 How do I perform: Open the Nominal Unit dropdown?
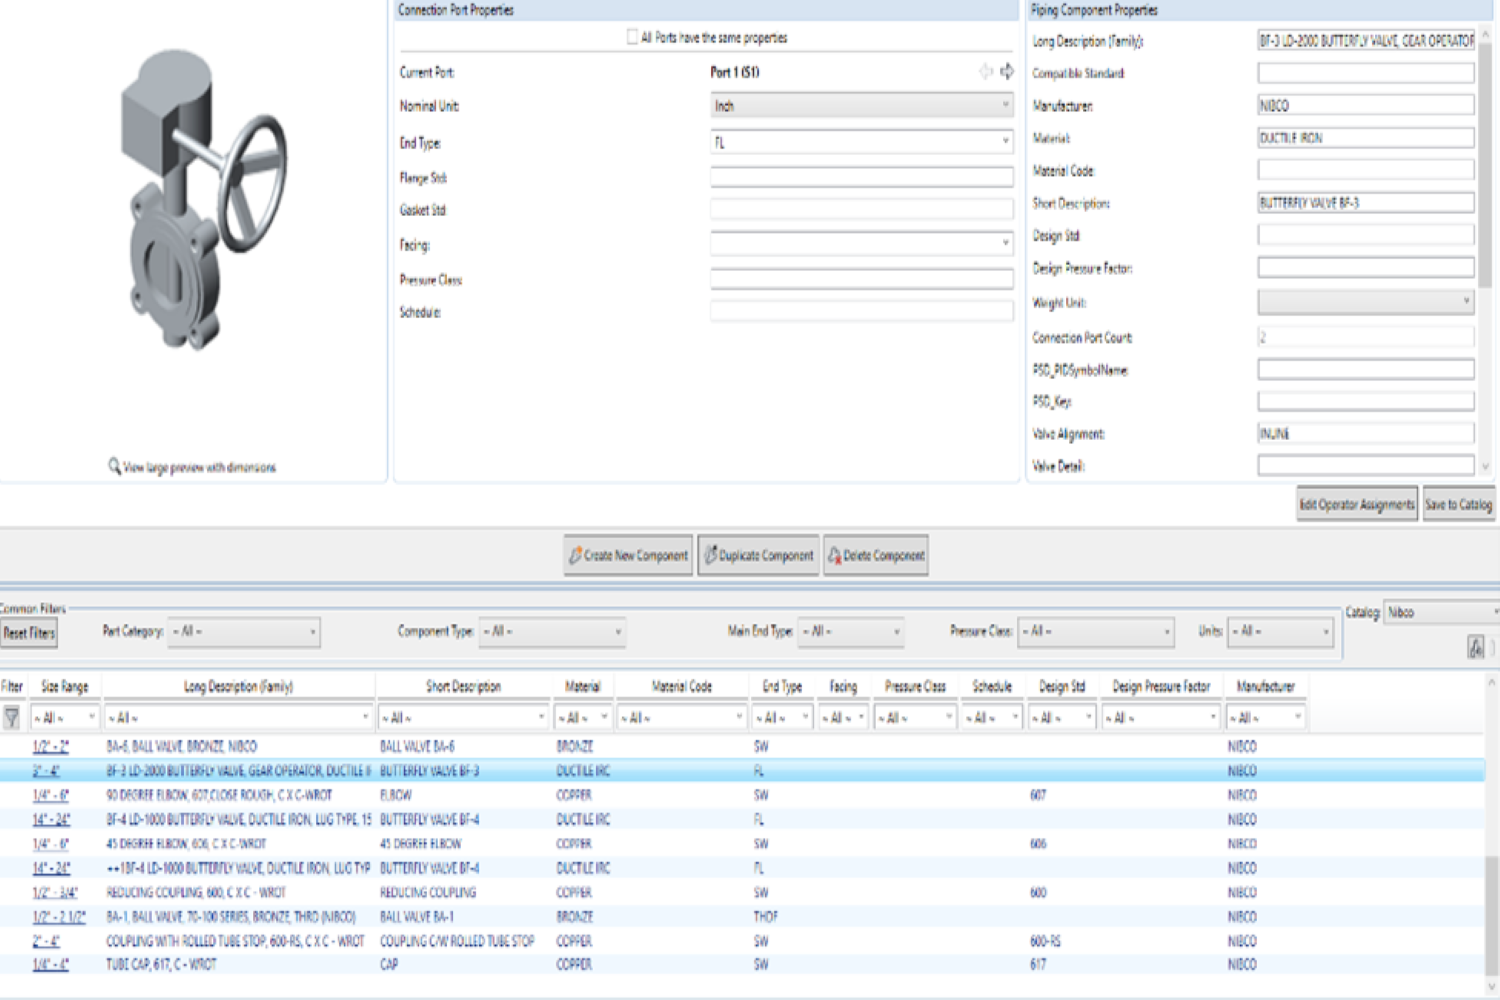tap(862, 106)
